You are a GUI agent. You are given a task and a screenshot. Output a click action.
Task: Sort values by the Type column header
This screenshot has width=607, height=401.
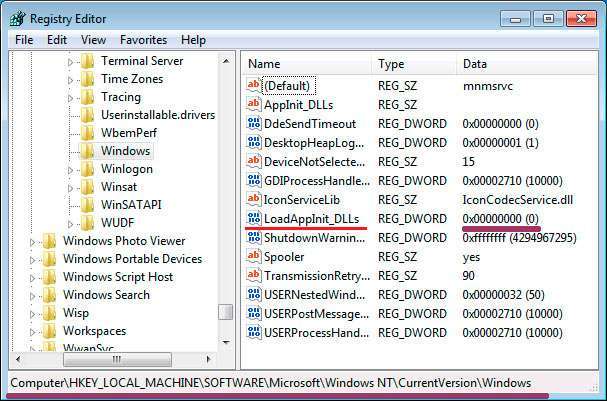[x=414, y=64]
